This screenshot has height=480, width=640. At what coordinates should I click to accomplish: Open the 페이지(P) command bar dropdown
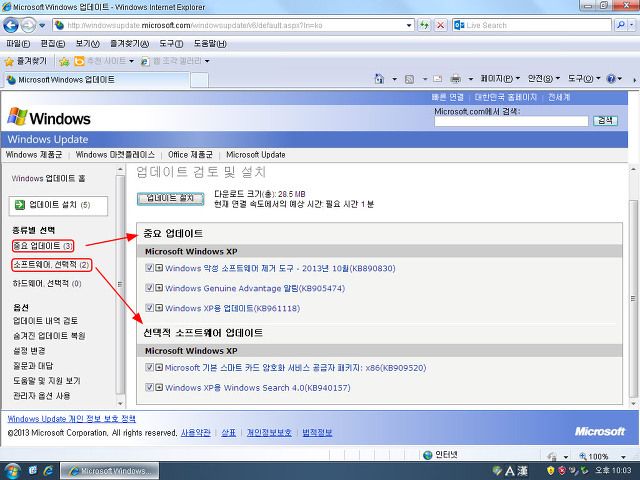pos(500,78)
